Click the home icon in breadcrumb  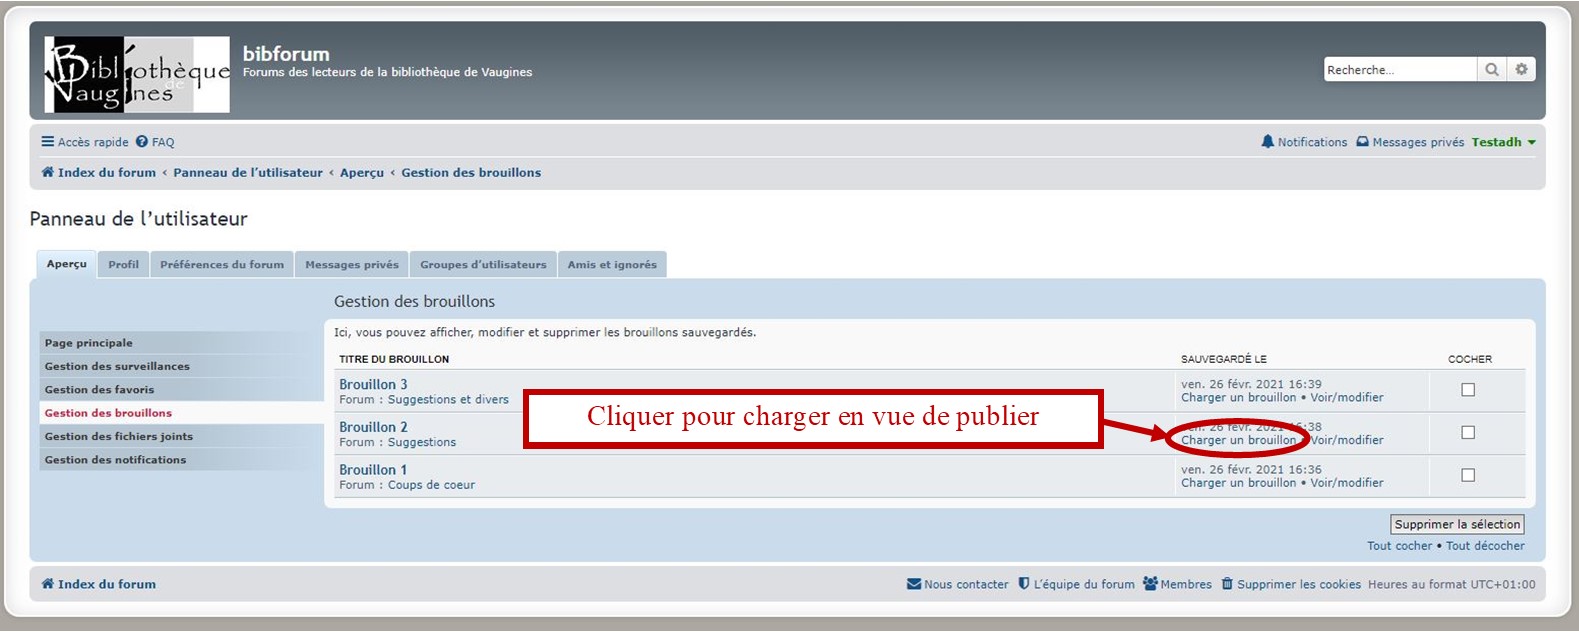tap(47, 172)
